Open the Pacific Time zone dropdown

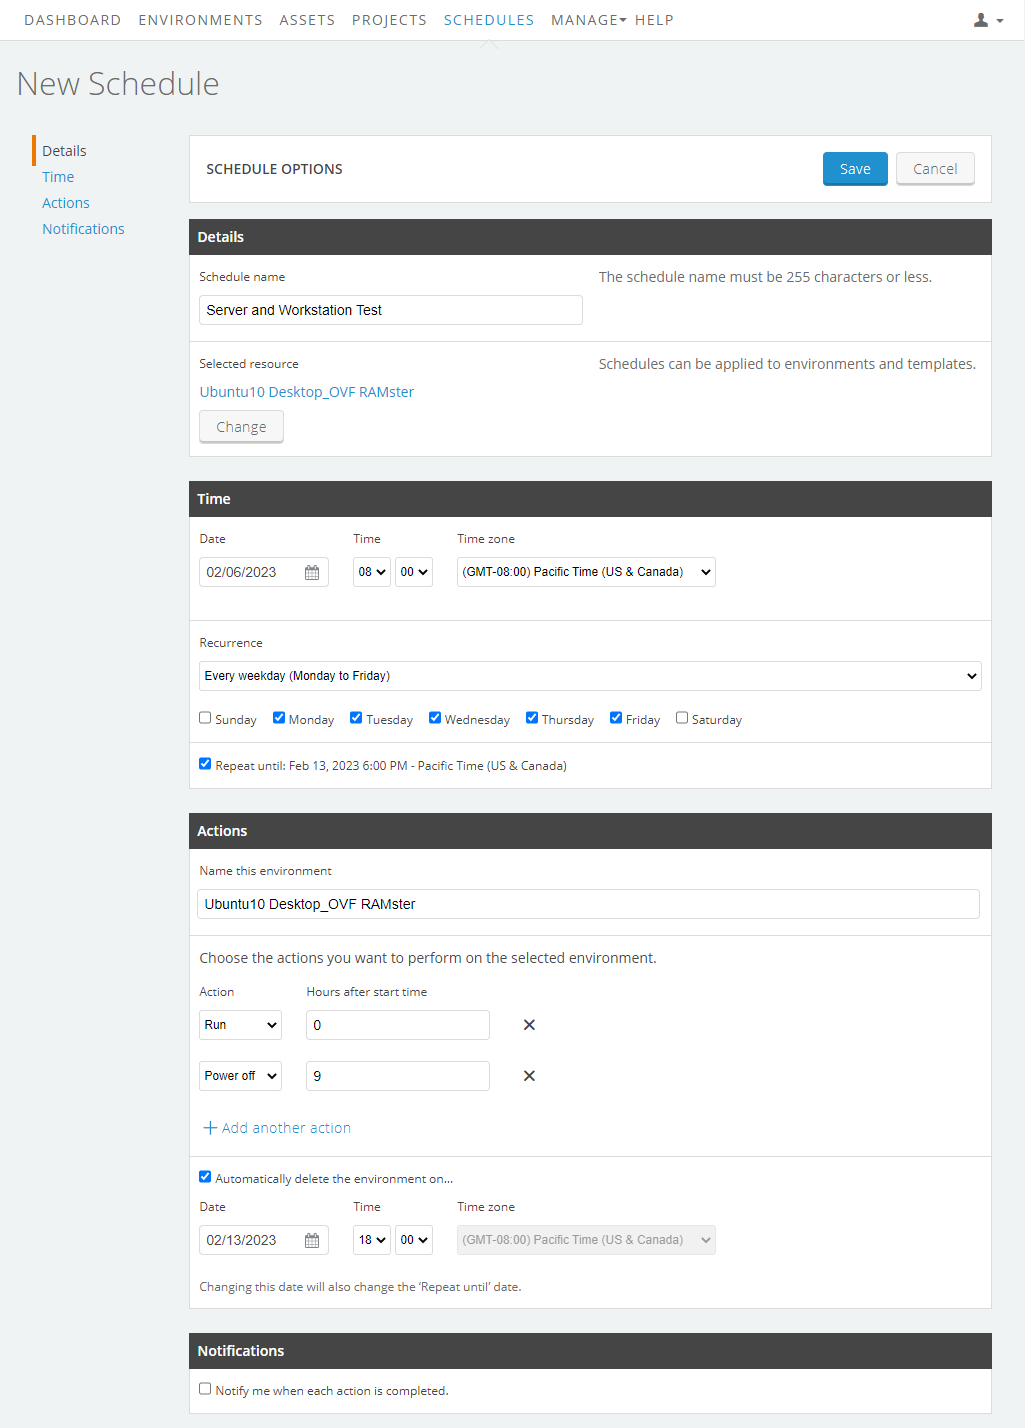(x=585, y=572)
